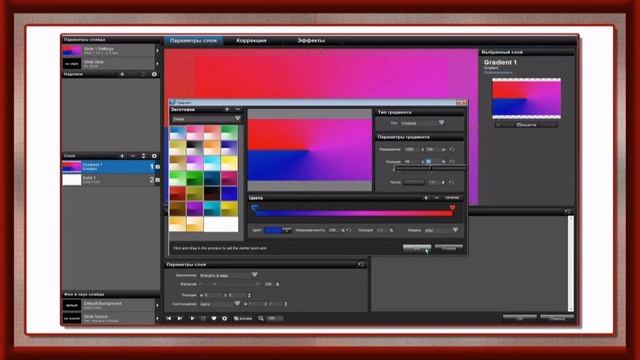Choose the cyan gradient preset
The width and height of the screenshot is (640, 360).
212,163
